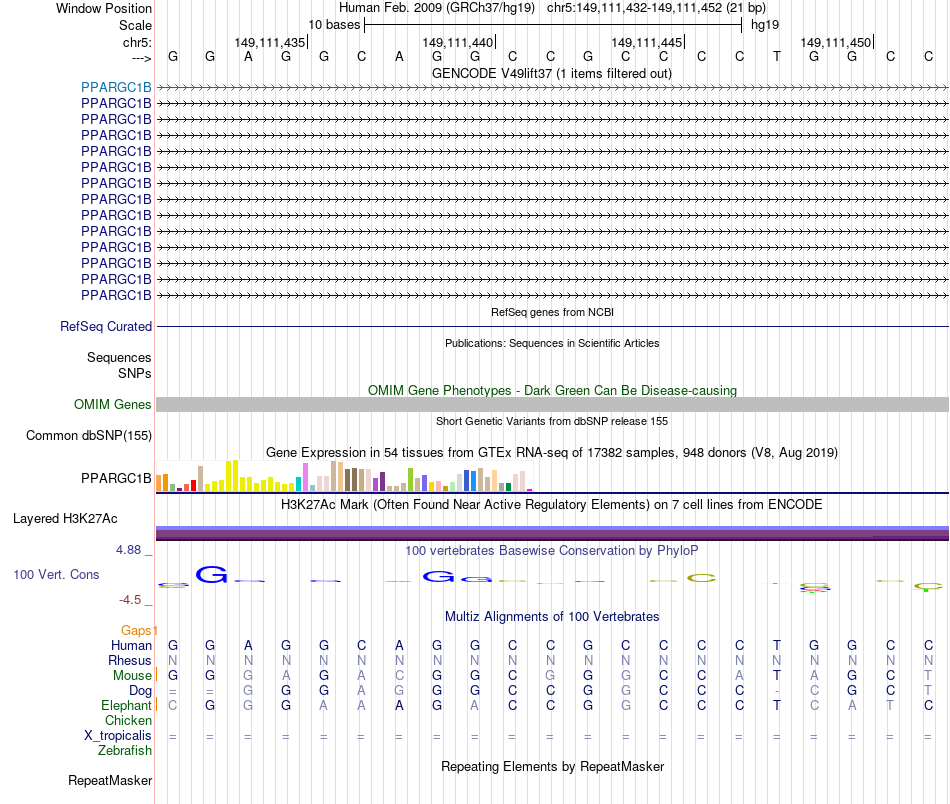The width and height of the screenshot is (950, 804).
Task: Click the Common dbSNP(155) track label
Action: click(88, 436)
